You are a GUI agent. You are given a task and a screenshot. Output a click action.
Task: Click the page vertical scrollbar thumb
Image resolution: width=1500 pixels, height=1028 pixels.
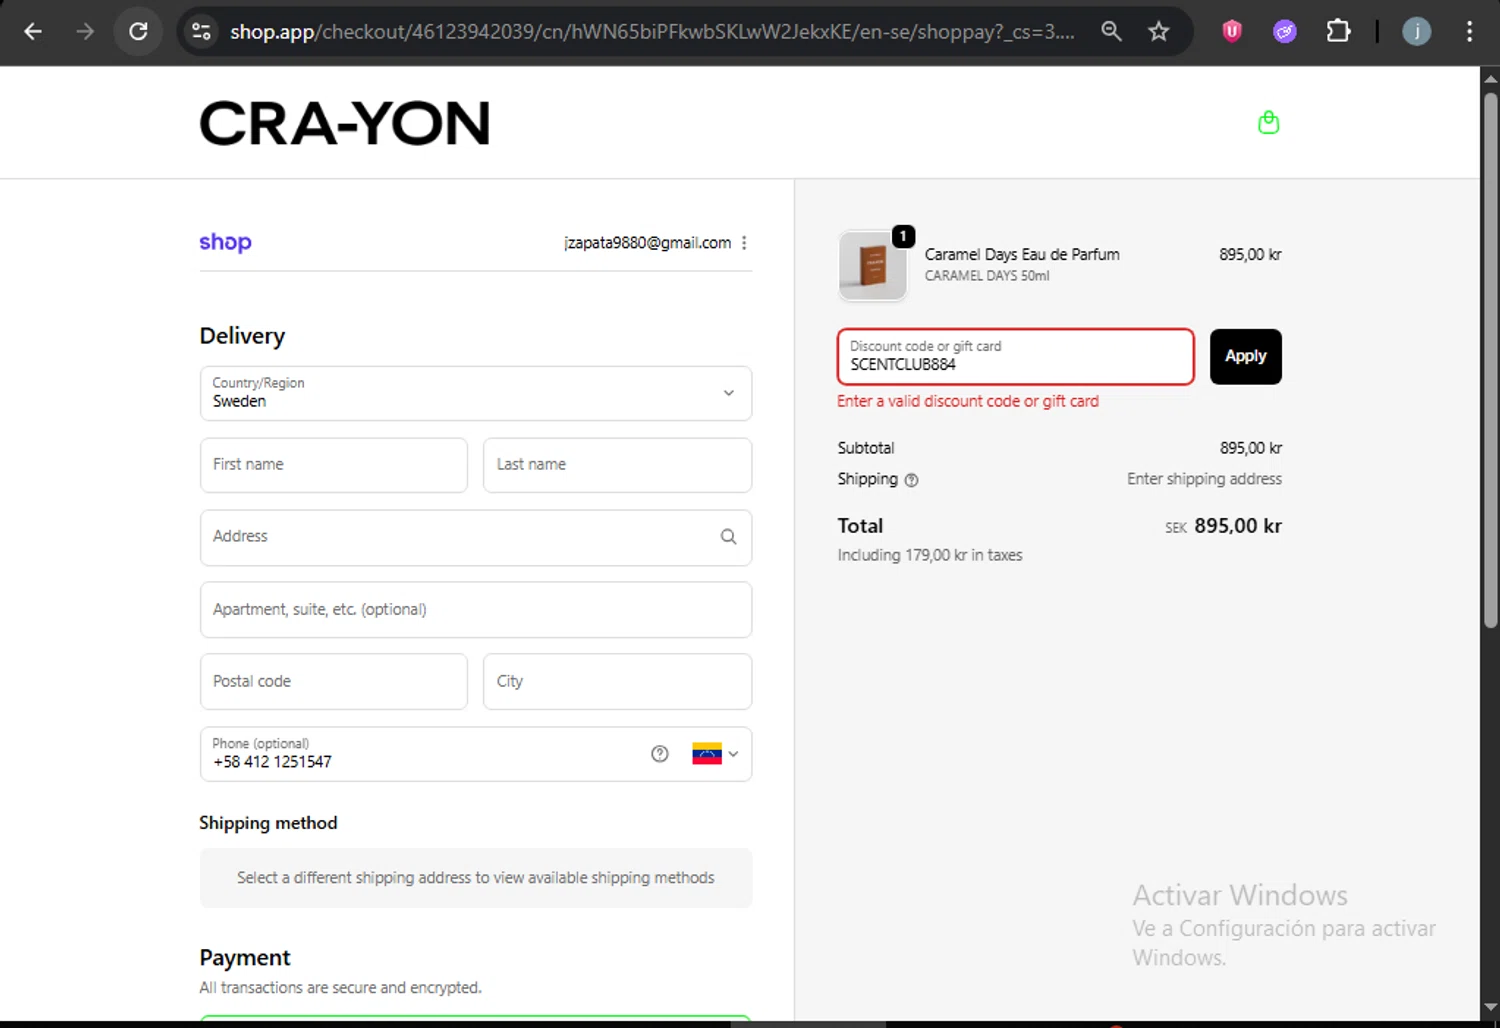point(1490,360)
